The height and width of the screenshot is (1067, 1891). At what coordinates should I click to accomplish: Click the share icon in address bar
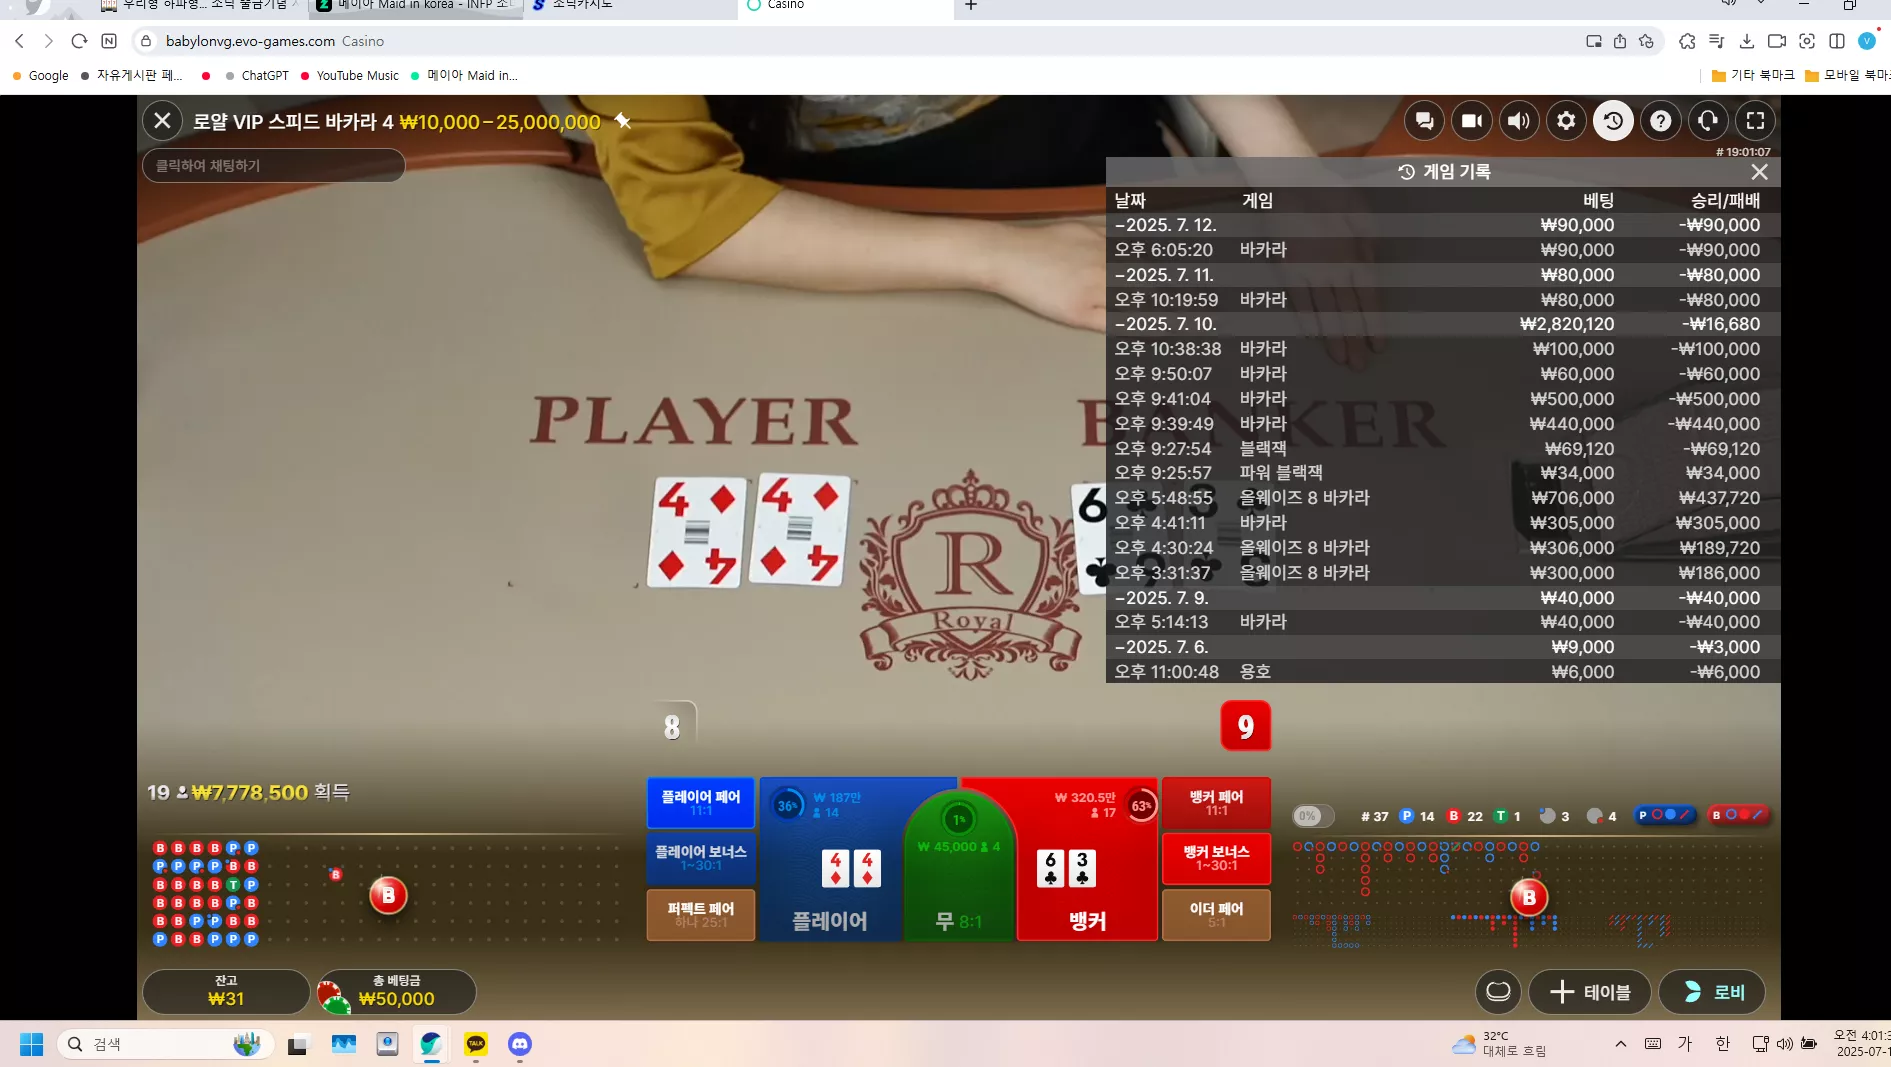(1620, 41)
